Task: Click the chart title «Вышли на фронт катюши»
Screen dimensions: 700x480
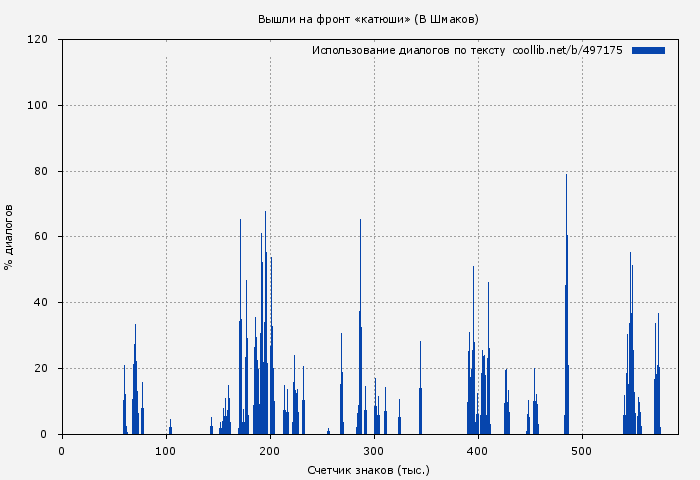Action: click(367, 19)
